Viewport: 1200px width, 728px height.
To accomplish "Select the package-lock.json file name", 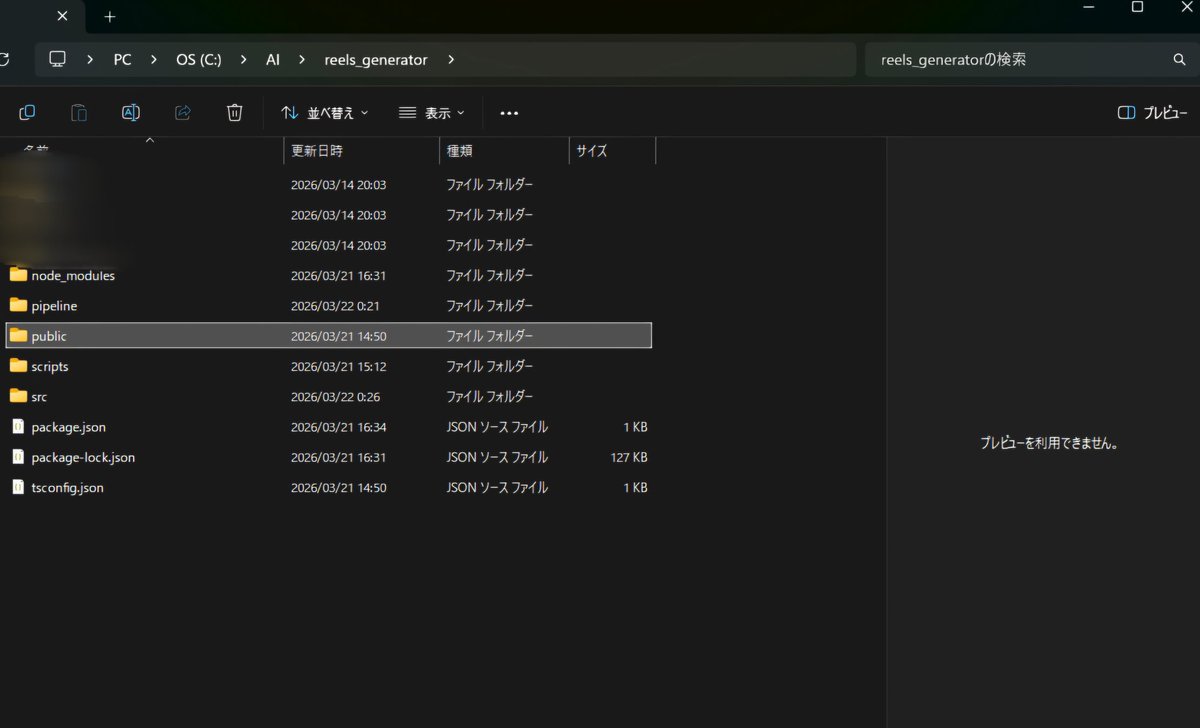I will point(83,457).
